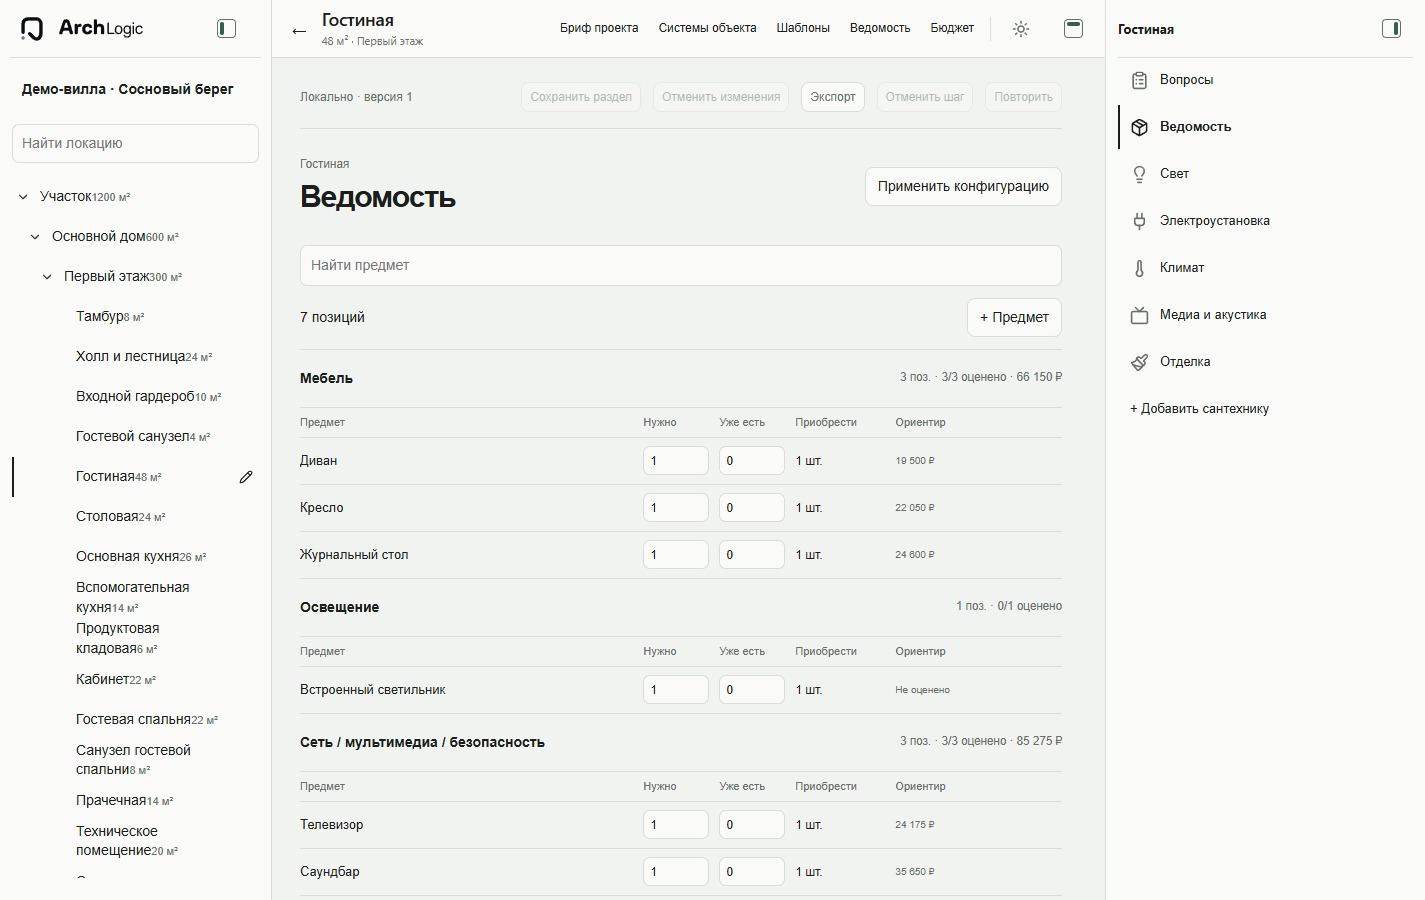Click + Добавить сантехнику link
The width and height of the screenshot is (1425, 900).
coord(1199,409)
